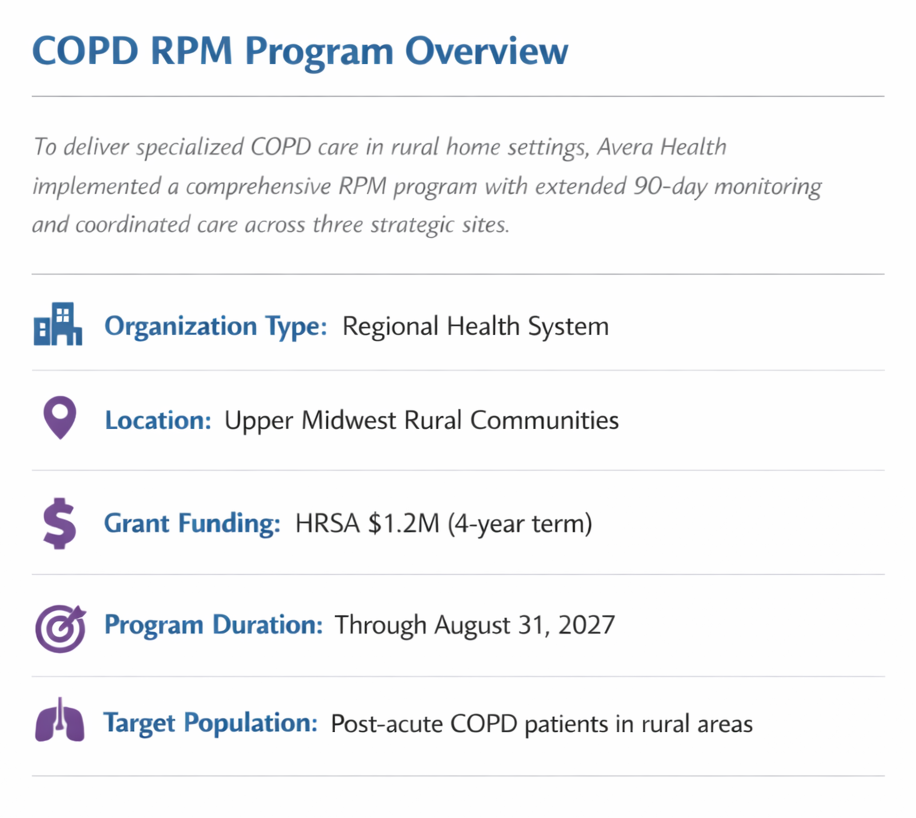Select the Organization Type label
The image size is (916, 818).
pyautogui.click(x=214, y=325)
